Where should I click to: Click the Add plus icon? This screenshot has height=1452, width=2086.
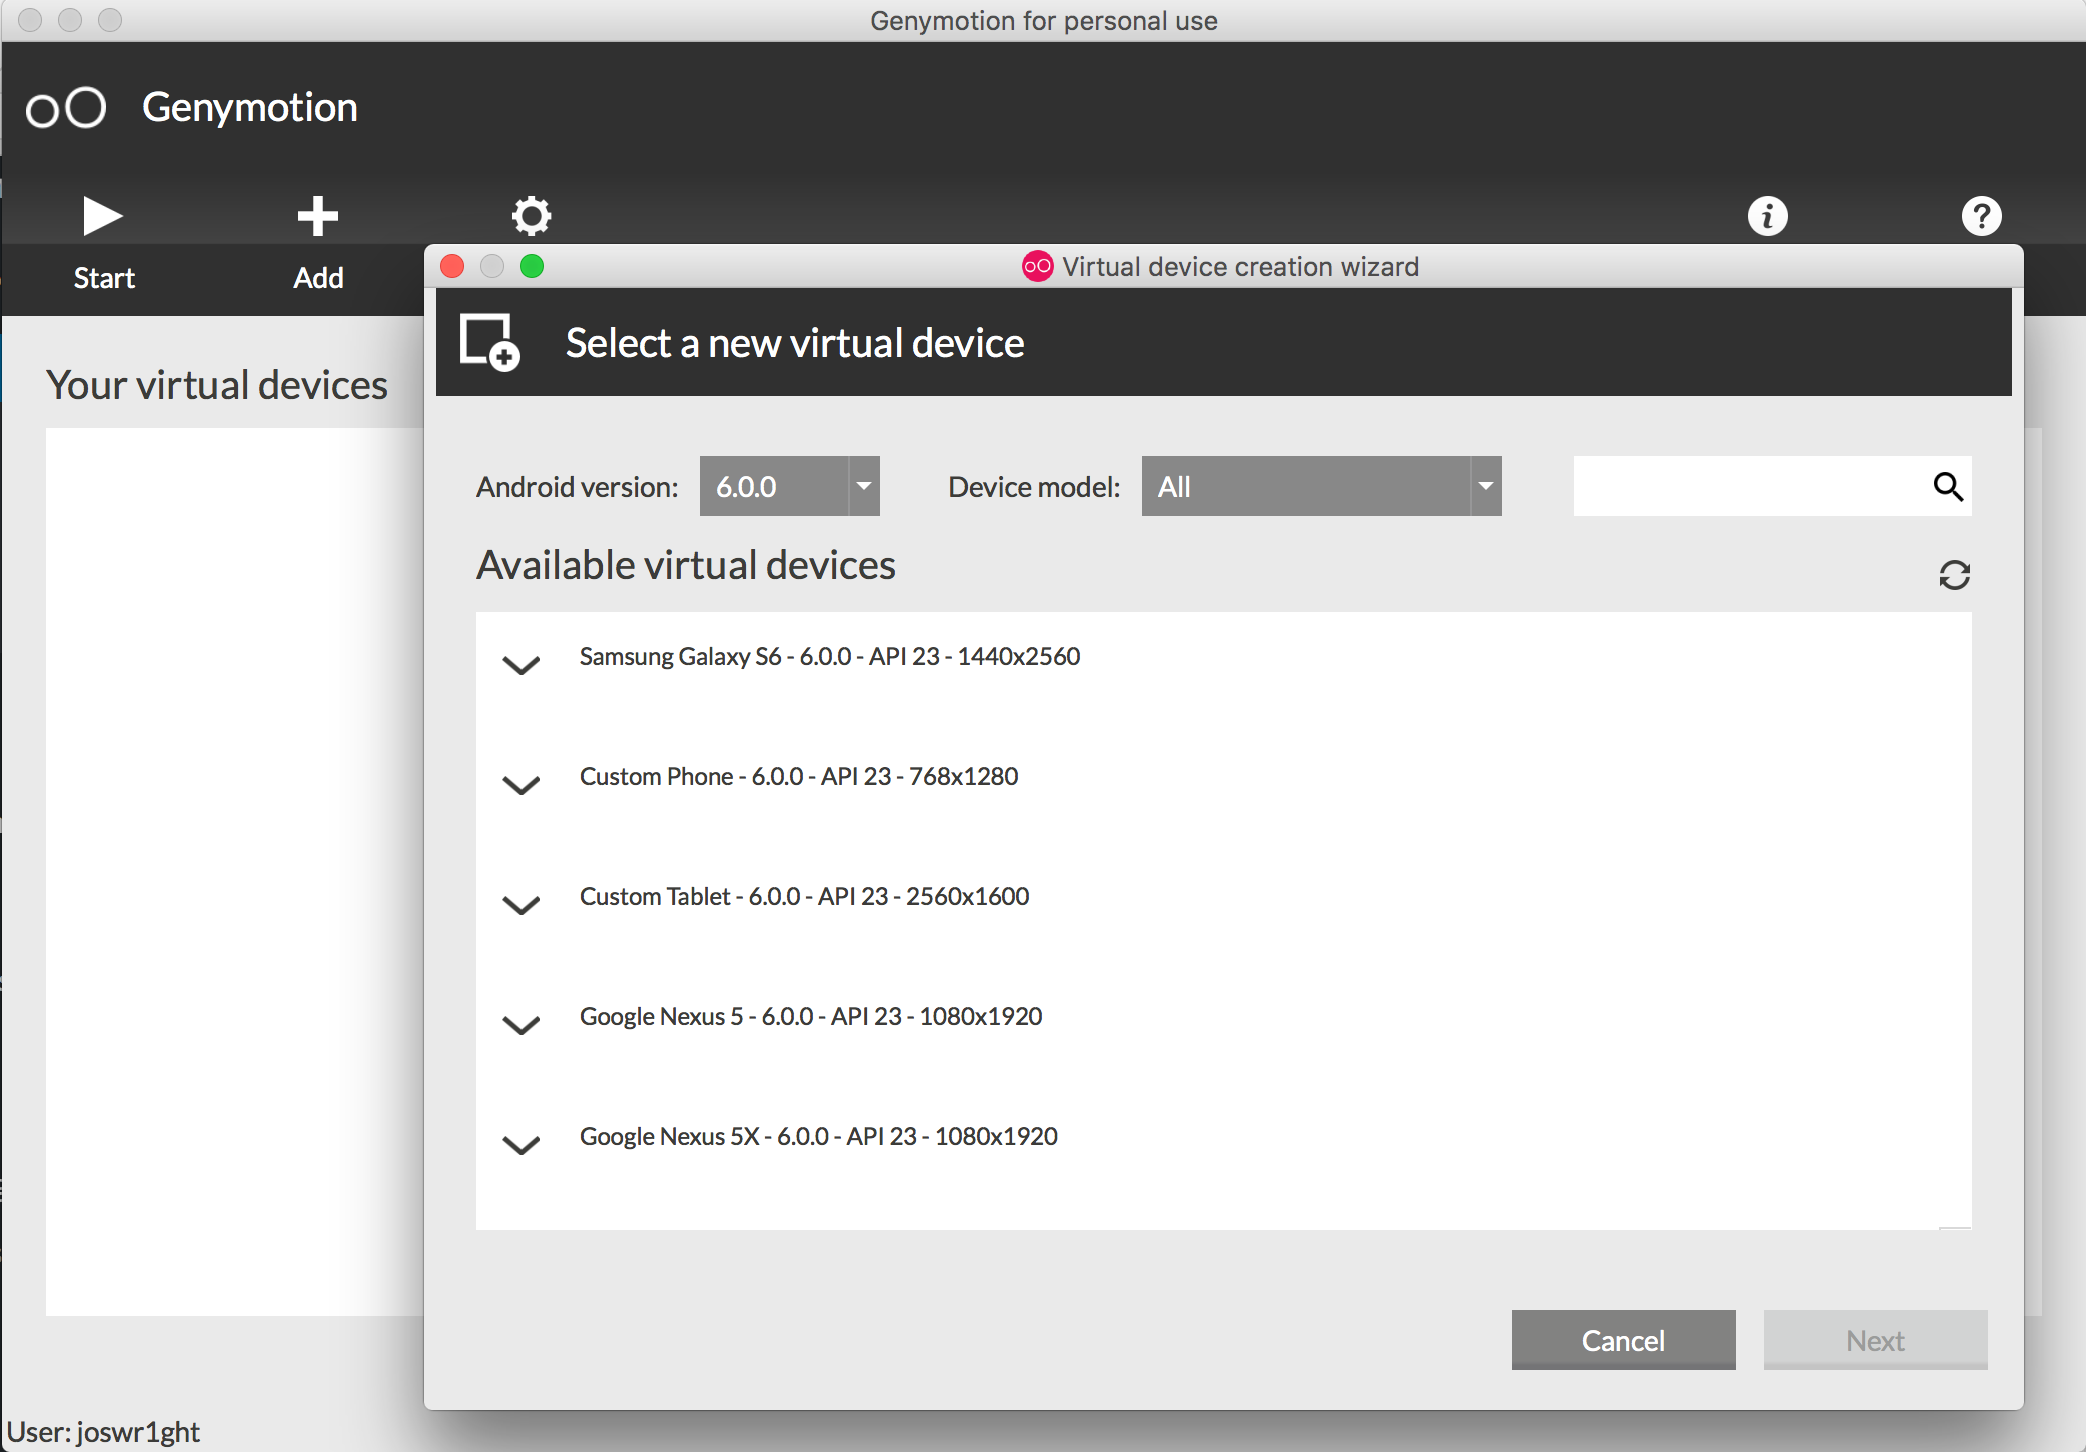[318, 215]
